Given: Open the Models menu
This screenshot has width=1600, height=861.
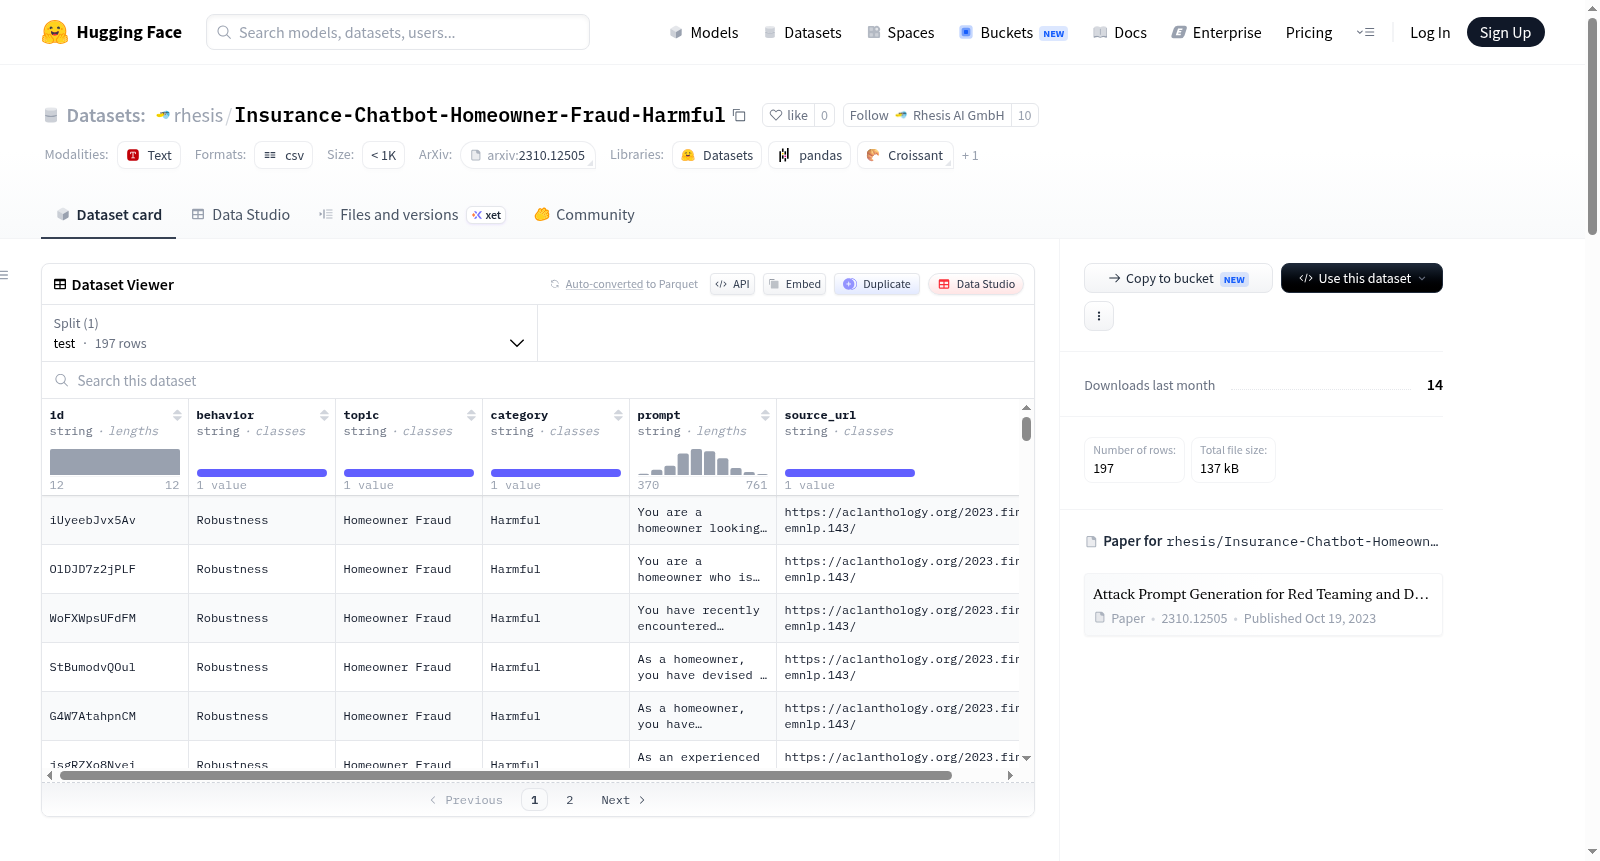Looking at the screenshot, I should (x=704, y=32).
